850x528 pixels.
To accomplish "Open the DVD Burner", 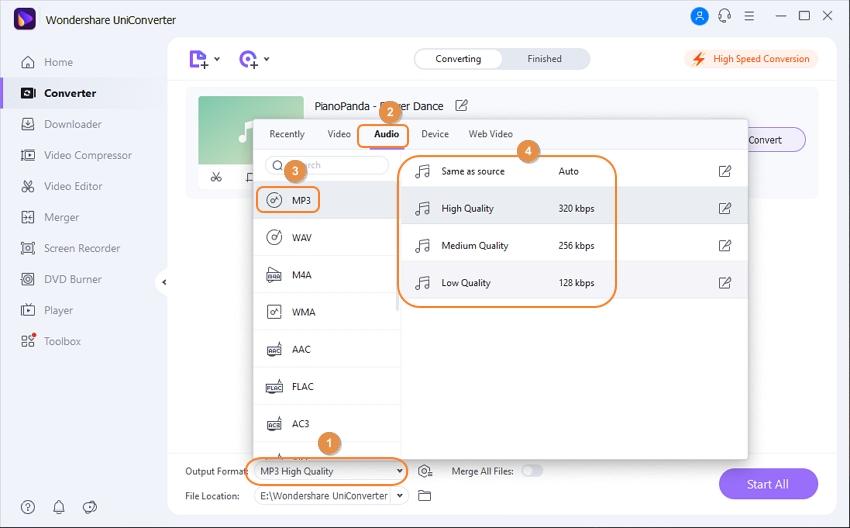I will tap(61, 279).
